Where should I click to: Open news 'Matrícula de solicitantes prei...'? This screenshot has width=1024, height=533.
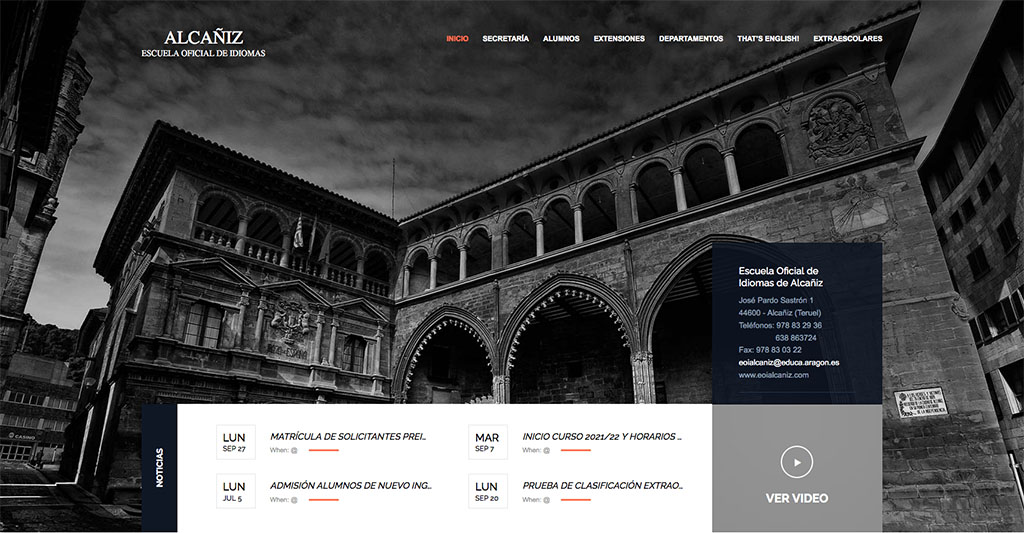[348, 436]
